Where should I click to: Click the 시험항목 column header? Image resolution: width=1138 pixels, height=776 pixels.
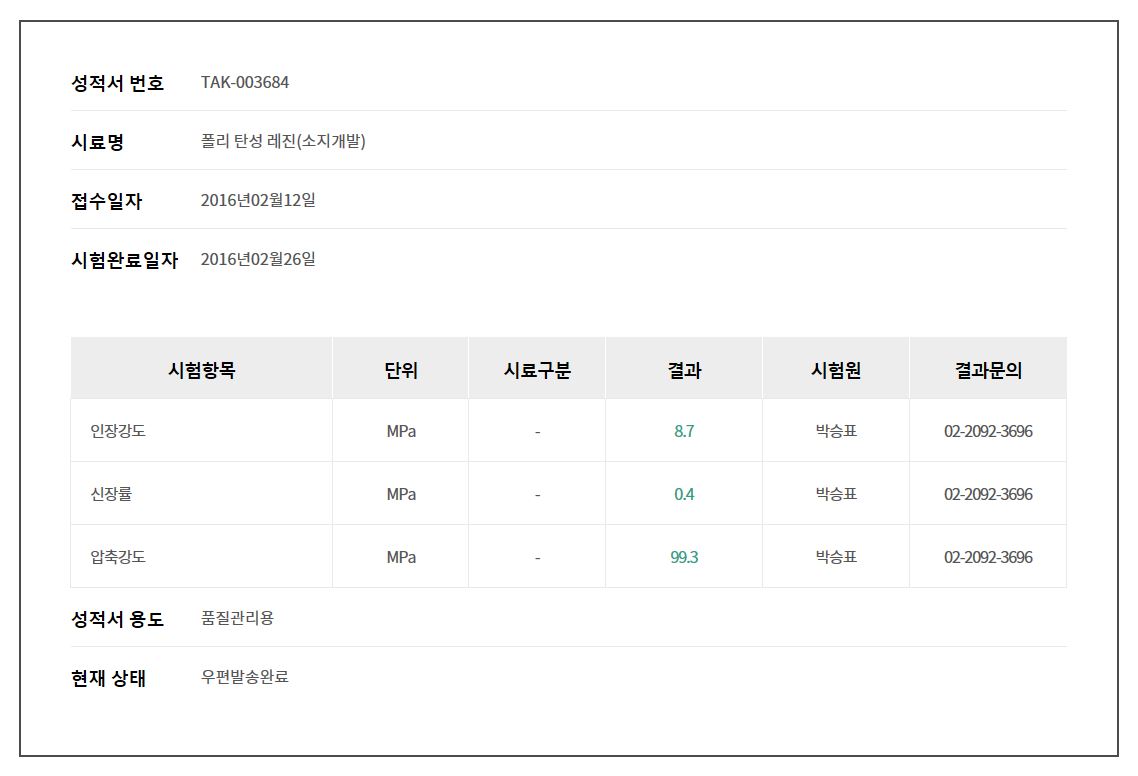point(201,370)
